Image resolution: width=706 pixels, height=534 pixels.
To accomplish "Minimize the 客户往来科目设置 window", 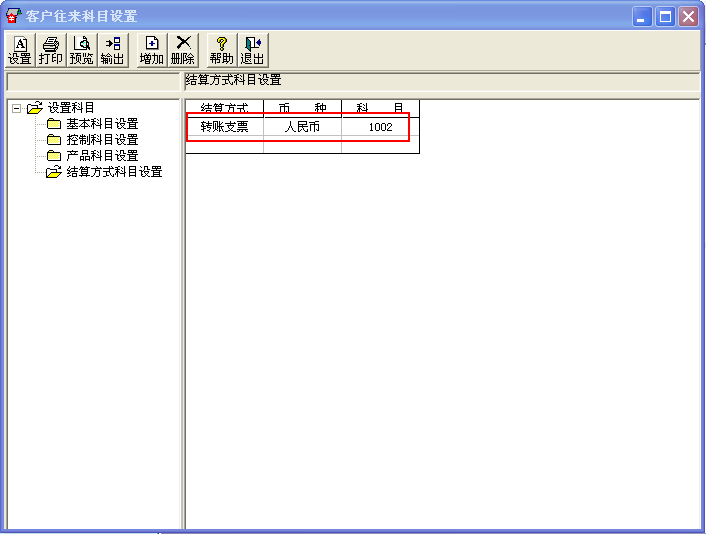I will (642, 17).
